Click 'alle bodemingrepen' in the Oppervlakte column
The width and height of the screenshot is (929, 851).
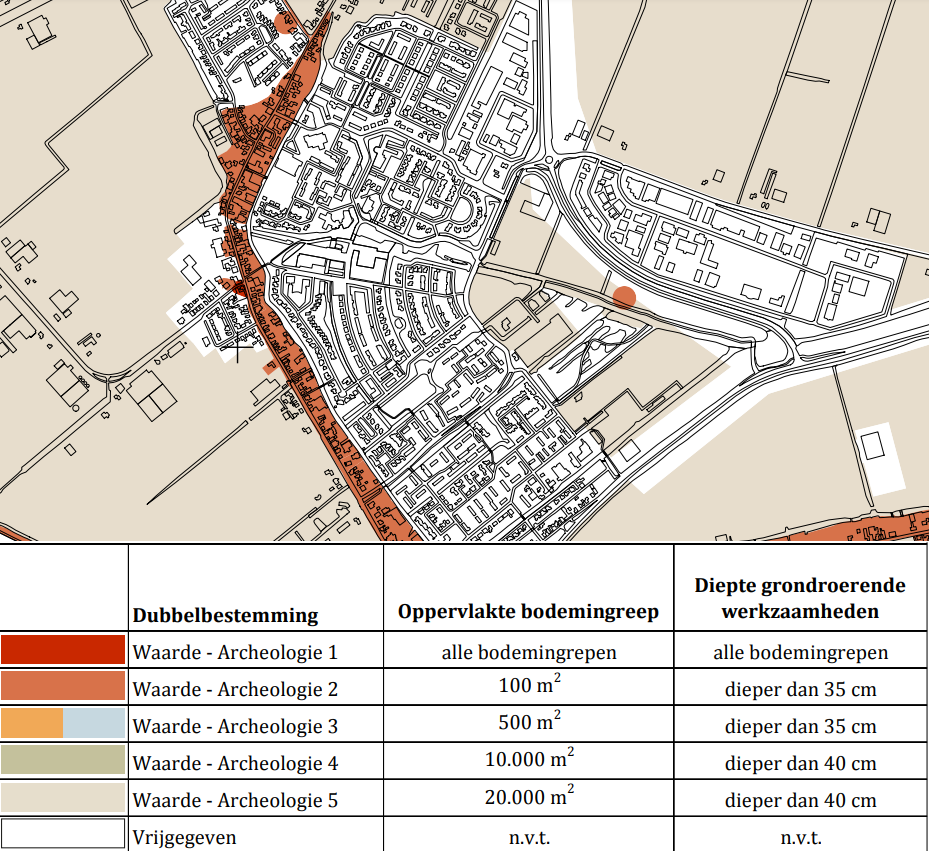(529, 652)
